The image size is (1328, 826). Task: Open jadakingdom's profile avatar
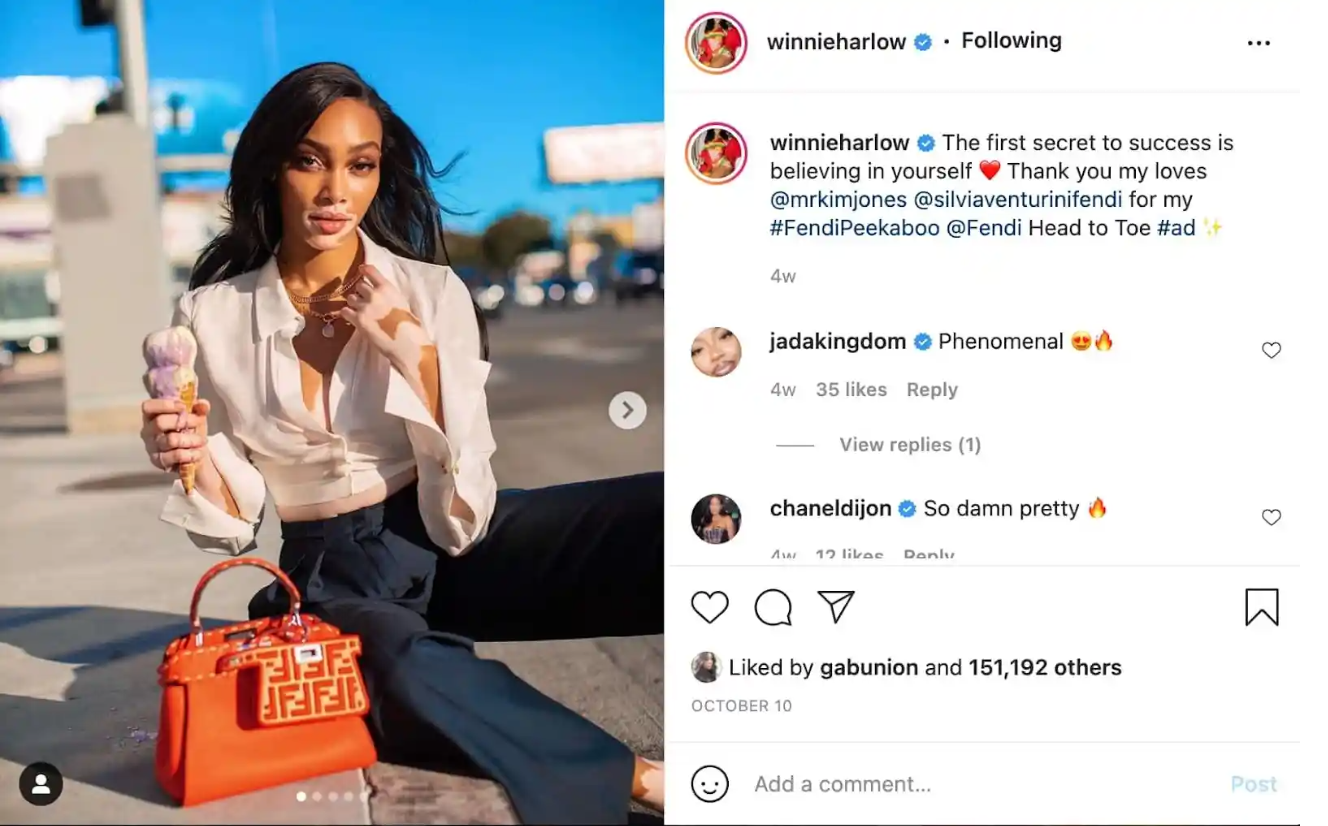pos(716,352)
